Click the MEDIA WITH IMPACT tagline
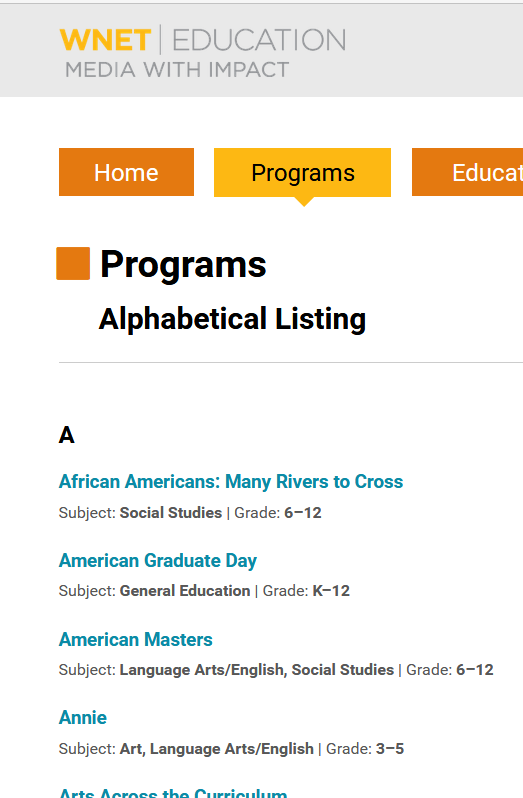Screen dimensions: 523x798 [177, 70]
